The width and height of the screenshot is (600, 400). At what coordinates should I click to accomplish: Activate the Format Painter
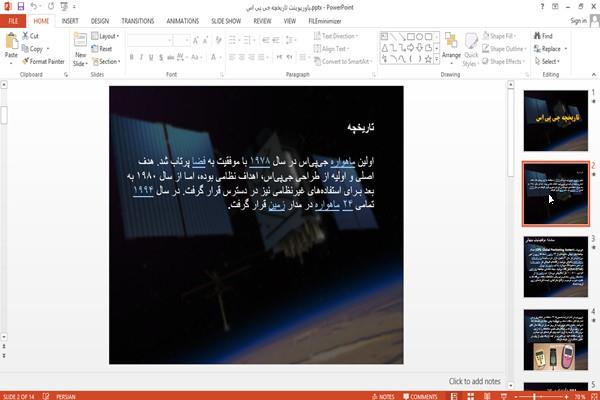(43, 61)
